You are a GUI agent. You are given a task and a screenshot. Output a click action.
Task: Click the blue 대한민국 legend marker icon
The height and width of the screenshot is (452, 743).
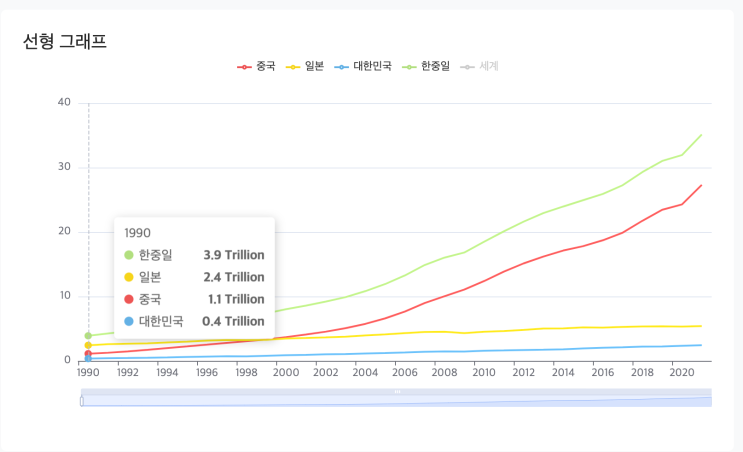point(342,67)
